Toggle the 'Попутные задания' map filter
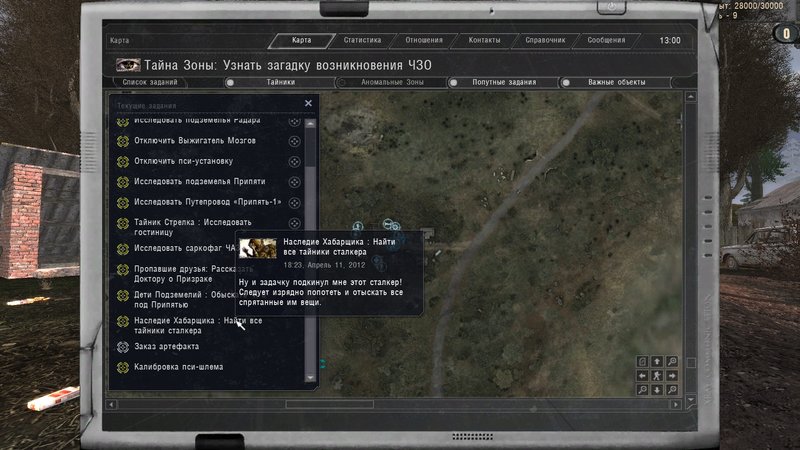 tap(502, 82)
